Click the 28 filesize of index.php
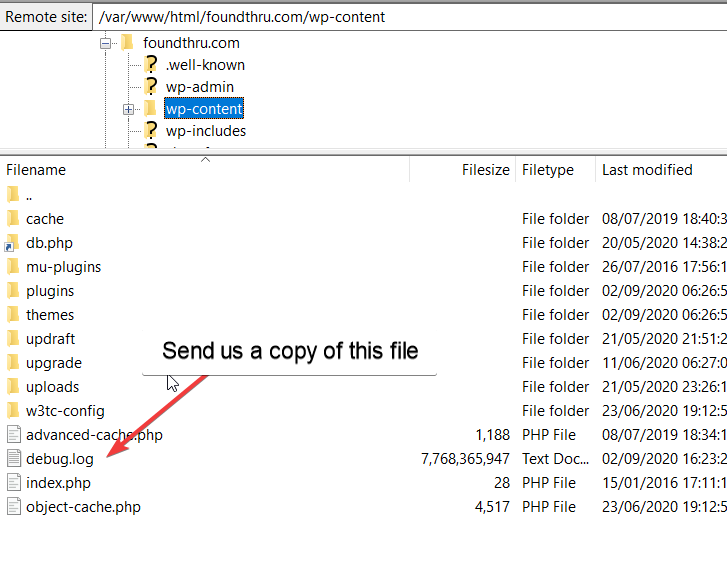The width and height of the screenshot is (727, 571). (502, 483)
